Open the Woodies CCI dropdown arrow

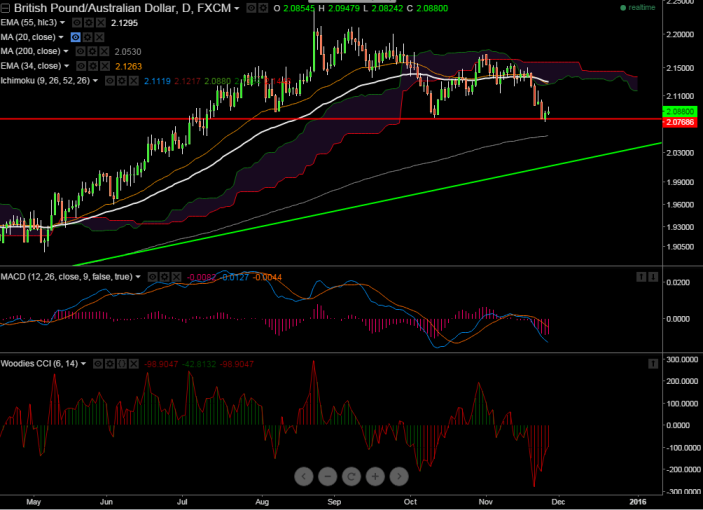tap(84, 362)
